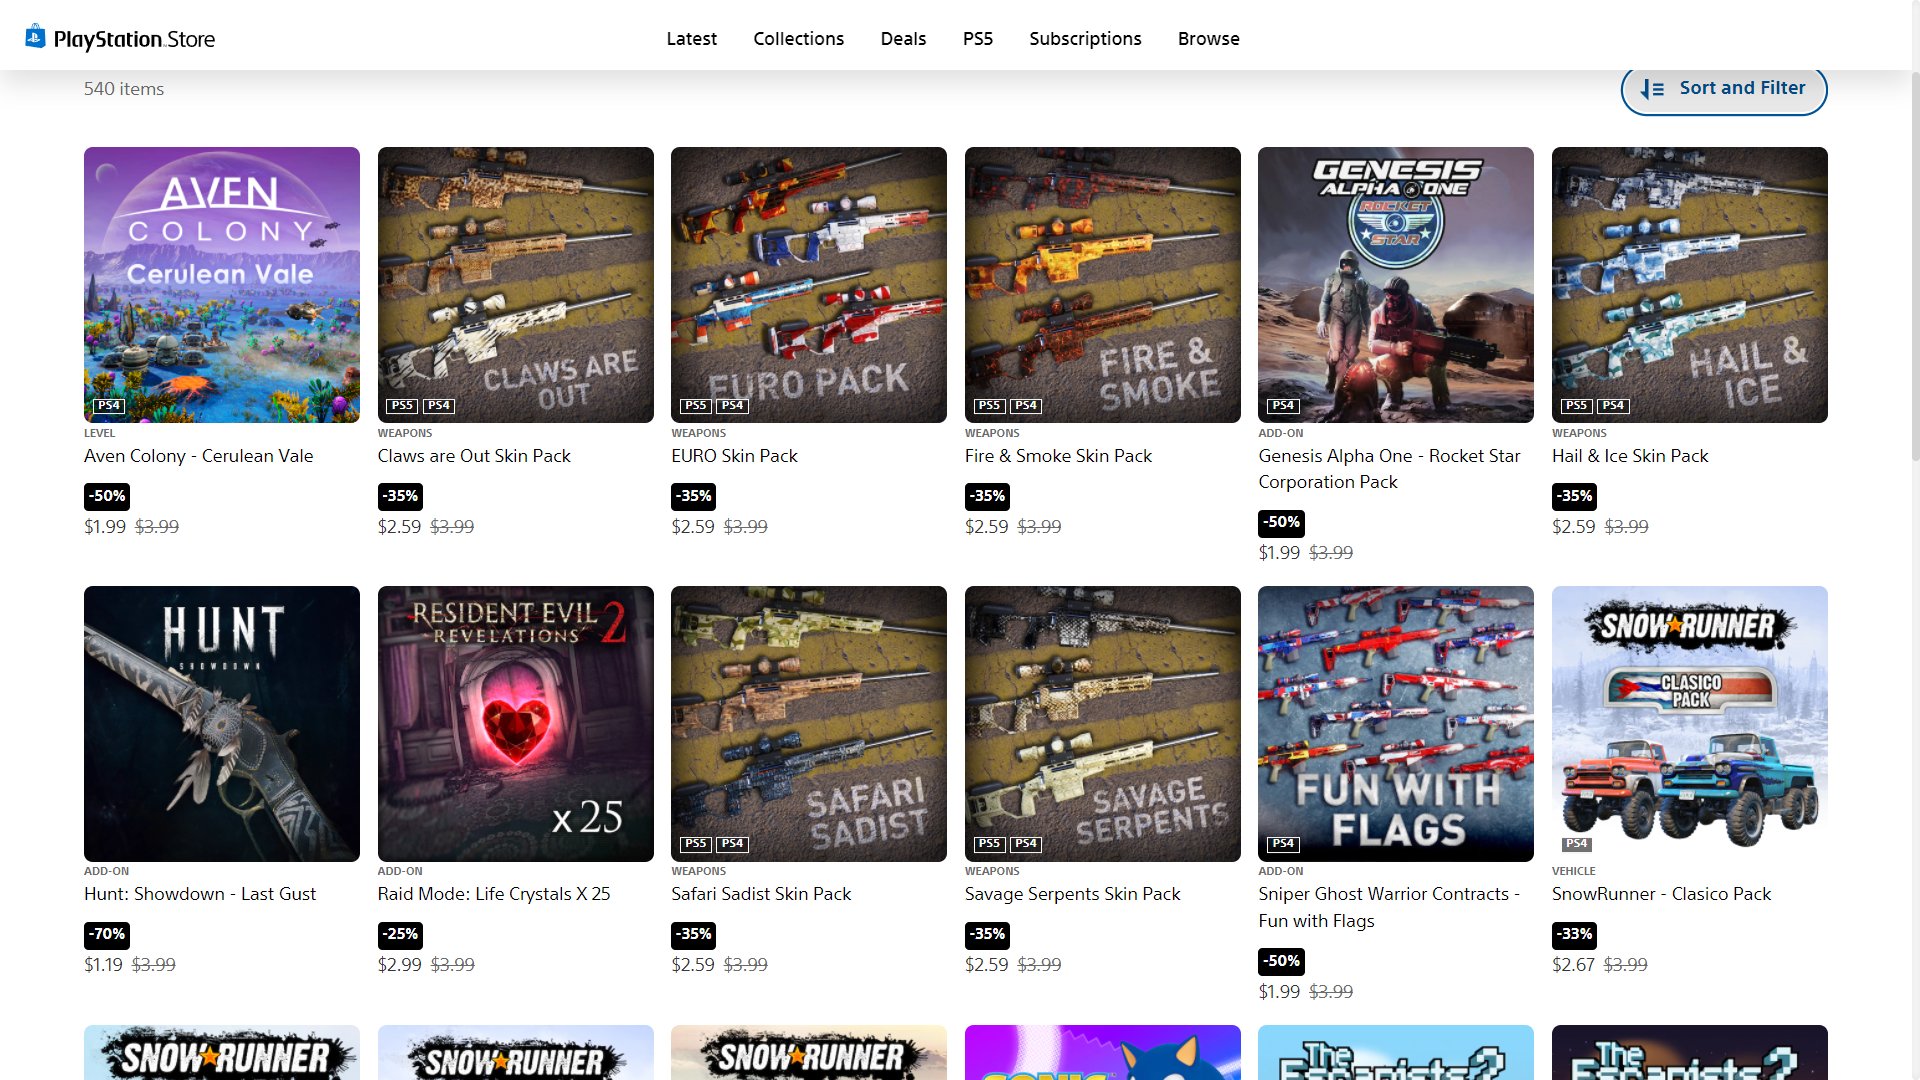The image size is (1920, 1080).
Task: Go to the Collections menu
Action: click(798, 39)
